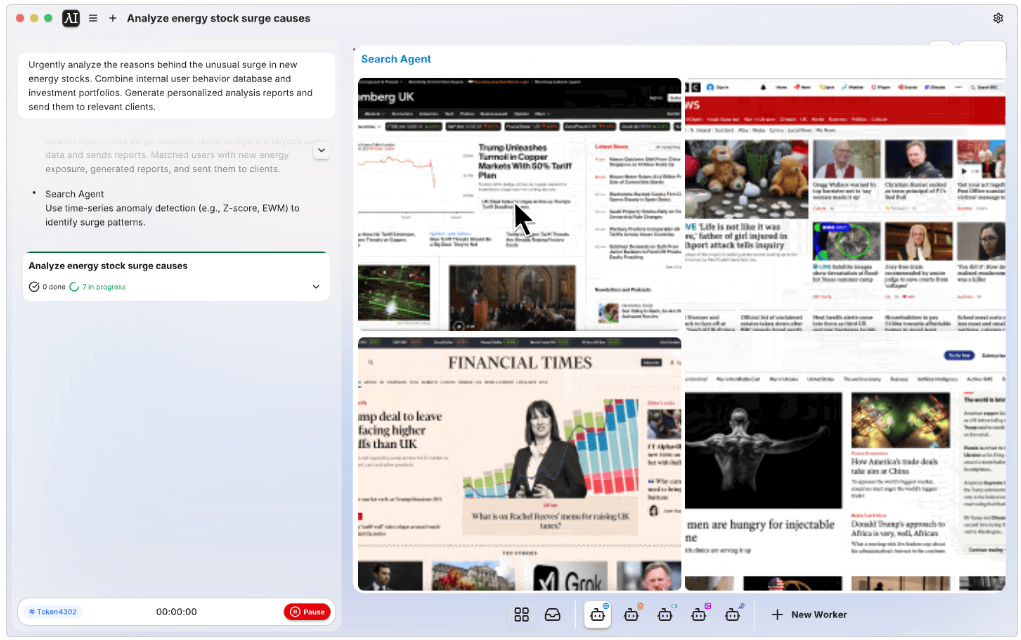Pause the running task
The width and height of the screenshot is (1021, 640).
click(x=307, y=612)
